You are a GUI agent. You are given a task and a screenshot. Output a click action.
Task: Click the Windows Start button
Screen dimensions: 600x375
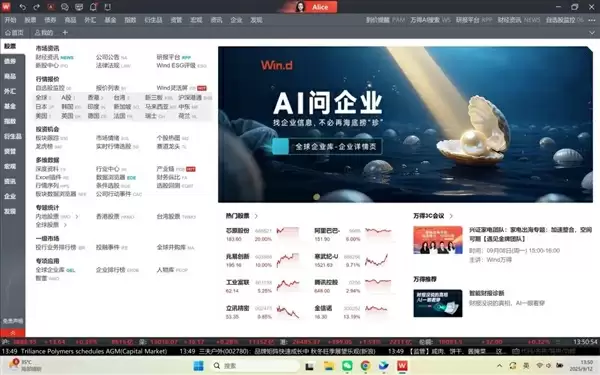coord(199,366)
